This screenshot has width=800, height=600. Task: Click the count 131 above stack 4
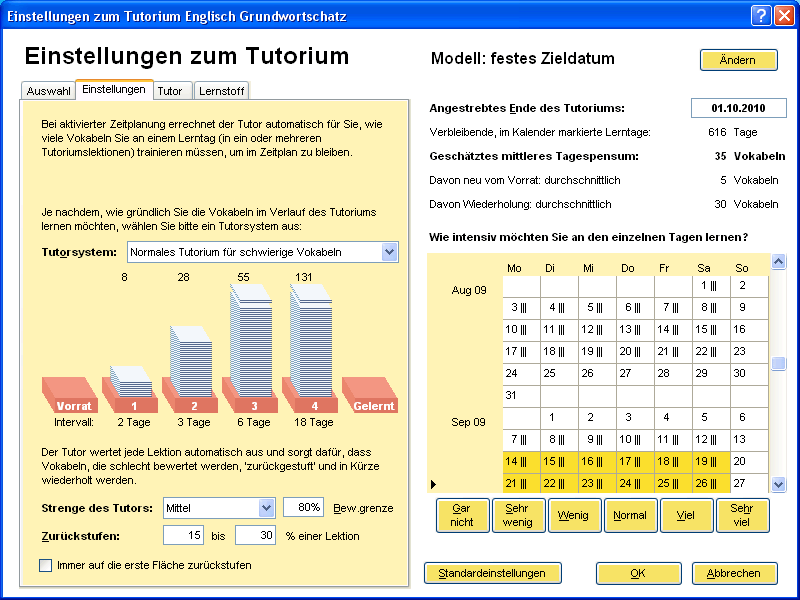coord(304,277)
